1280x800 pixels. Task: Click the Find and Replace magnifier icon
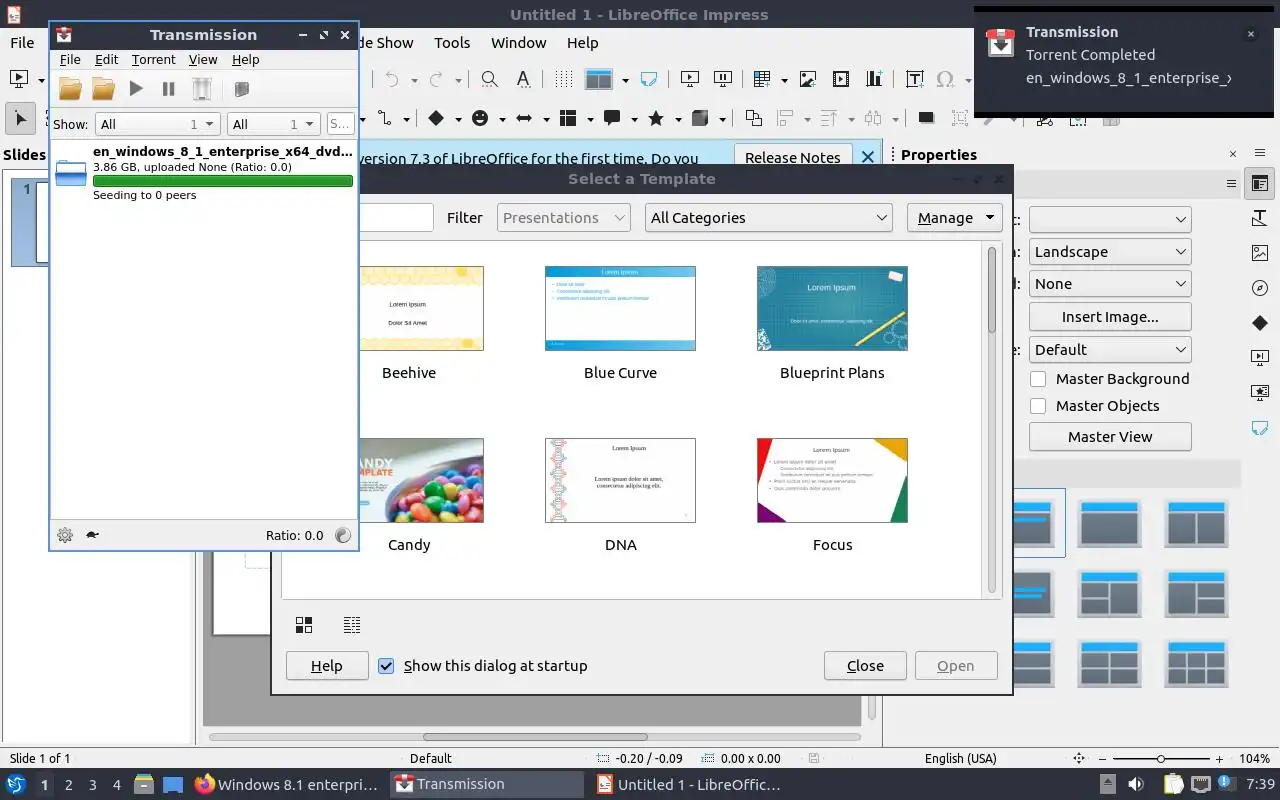(x=489, y=79)
